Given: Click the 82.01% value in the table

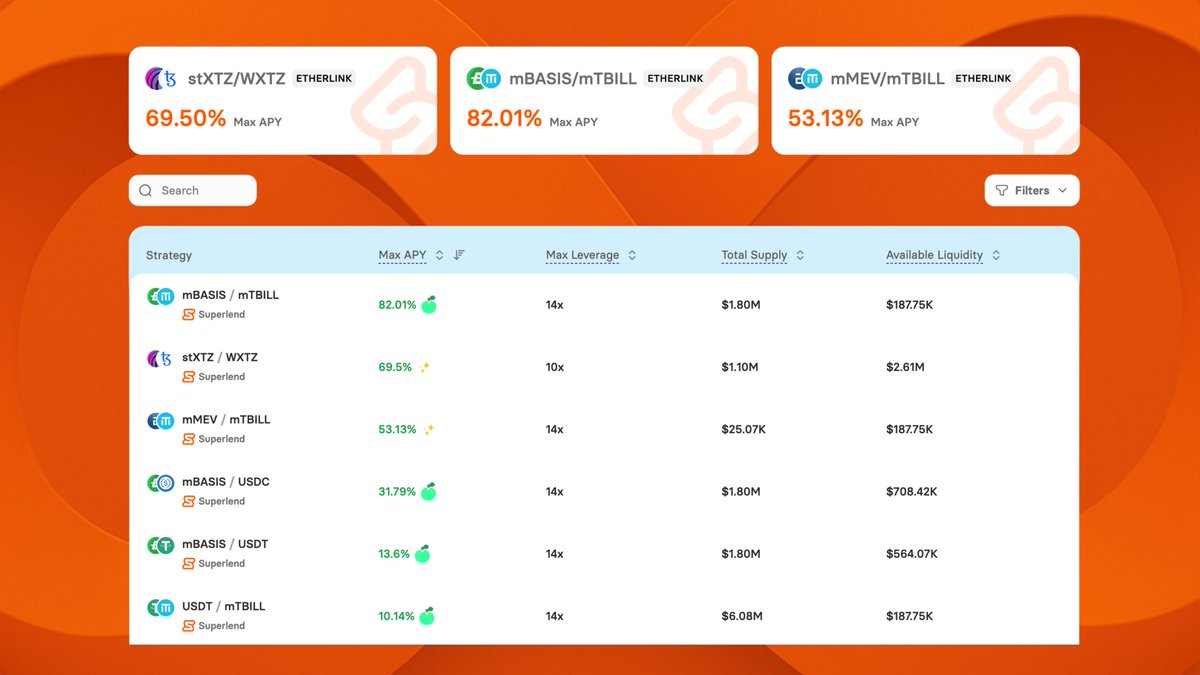Looking at the screenshot, I should [x=397, y=304].
